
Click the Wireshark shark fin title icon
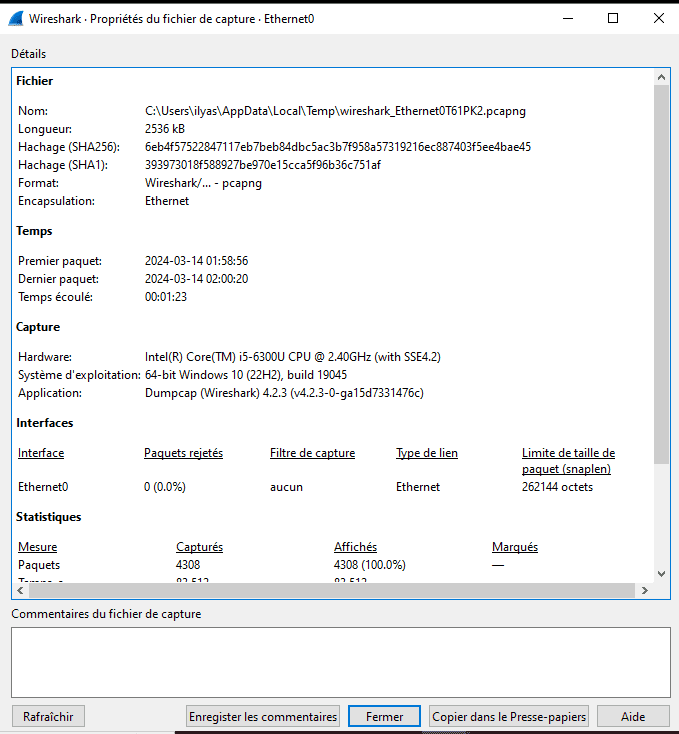tap(16, 19)
